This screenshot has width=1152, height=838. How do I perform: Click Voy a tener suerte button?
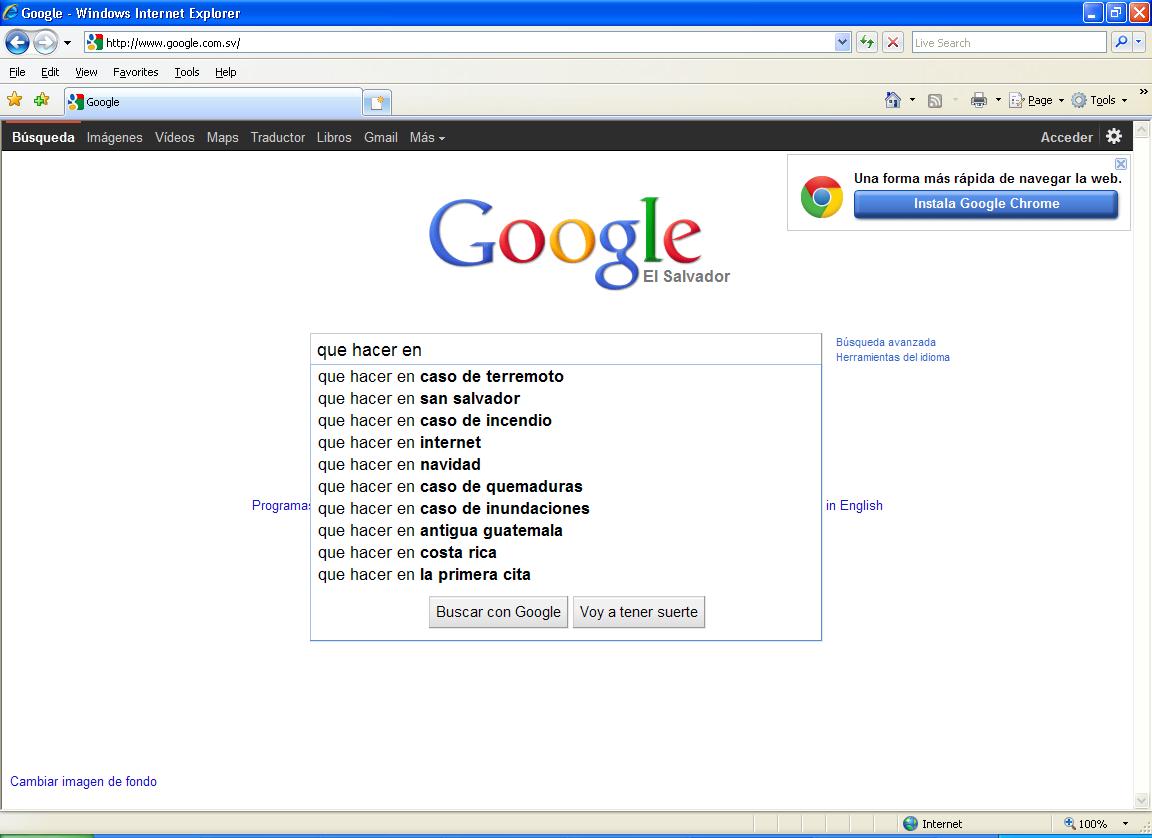638,612
